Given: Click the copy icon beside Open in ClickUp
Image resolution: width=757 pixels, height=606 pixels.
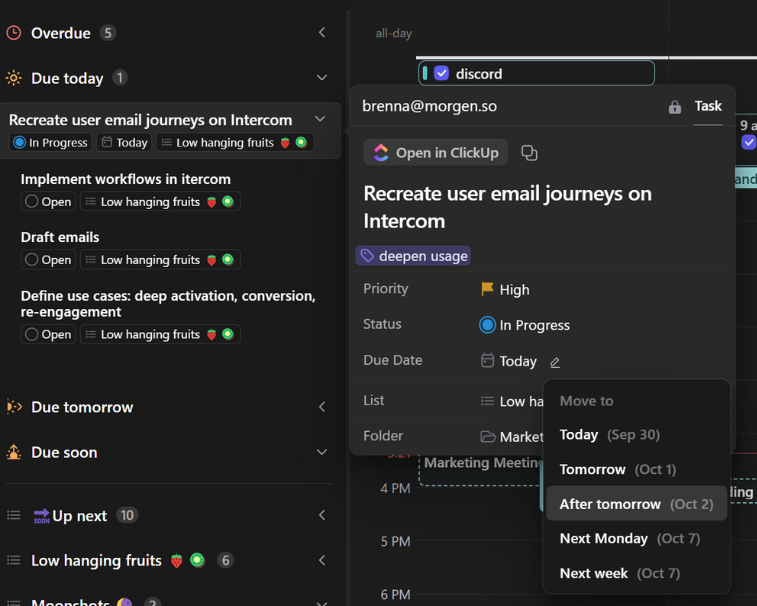Looking at the screenshot, I should (x=529, y=153).
